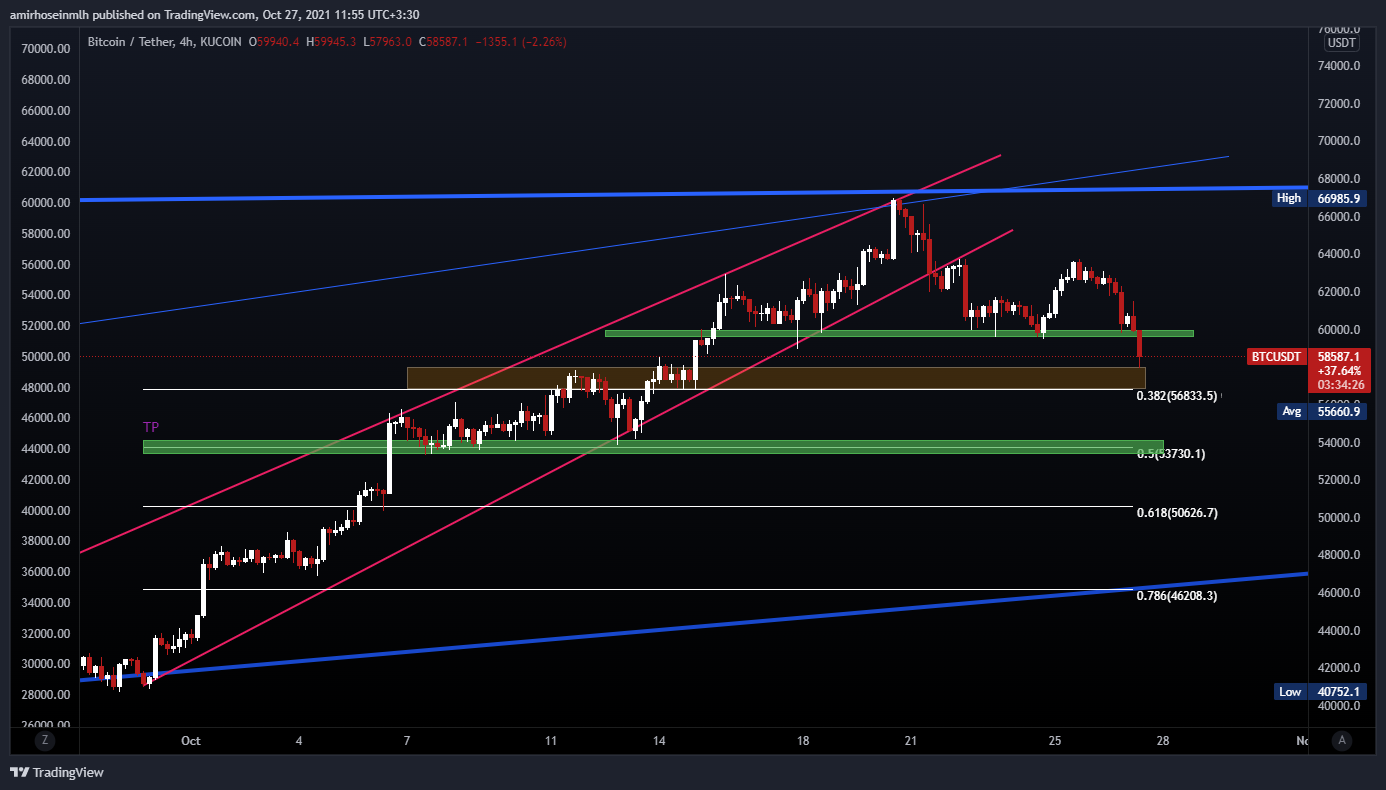Click the current price label 58587.1

pyautogui.click(x=1339, y=356)
